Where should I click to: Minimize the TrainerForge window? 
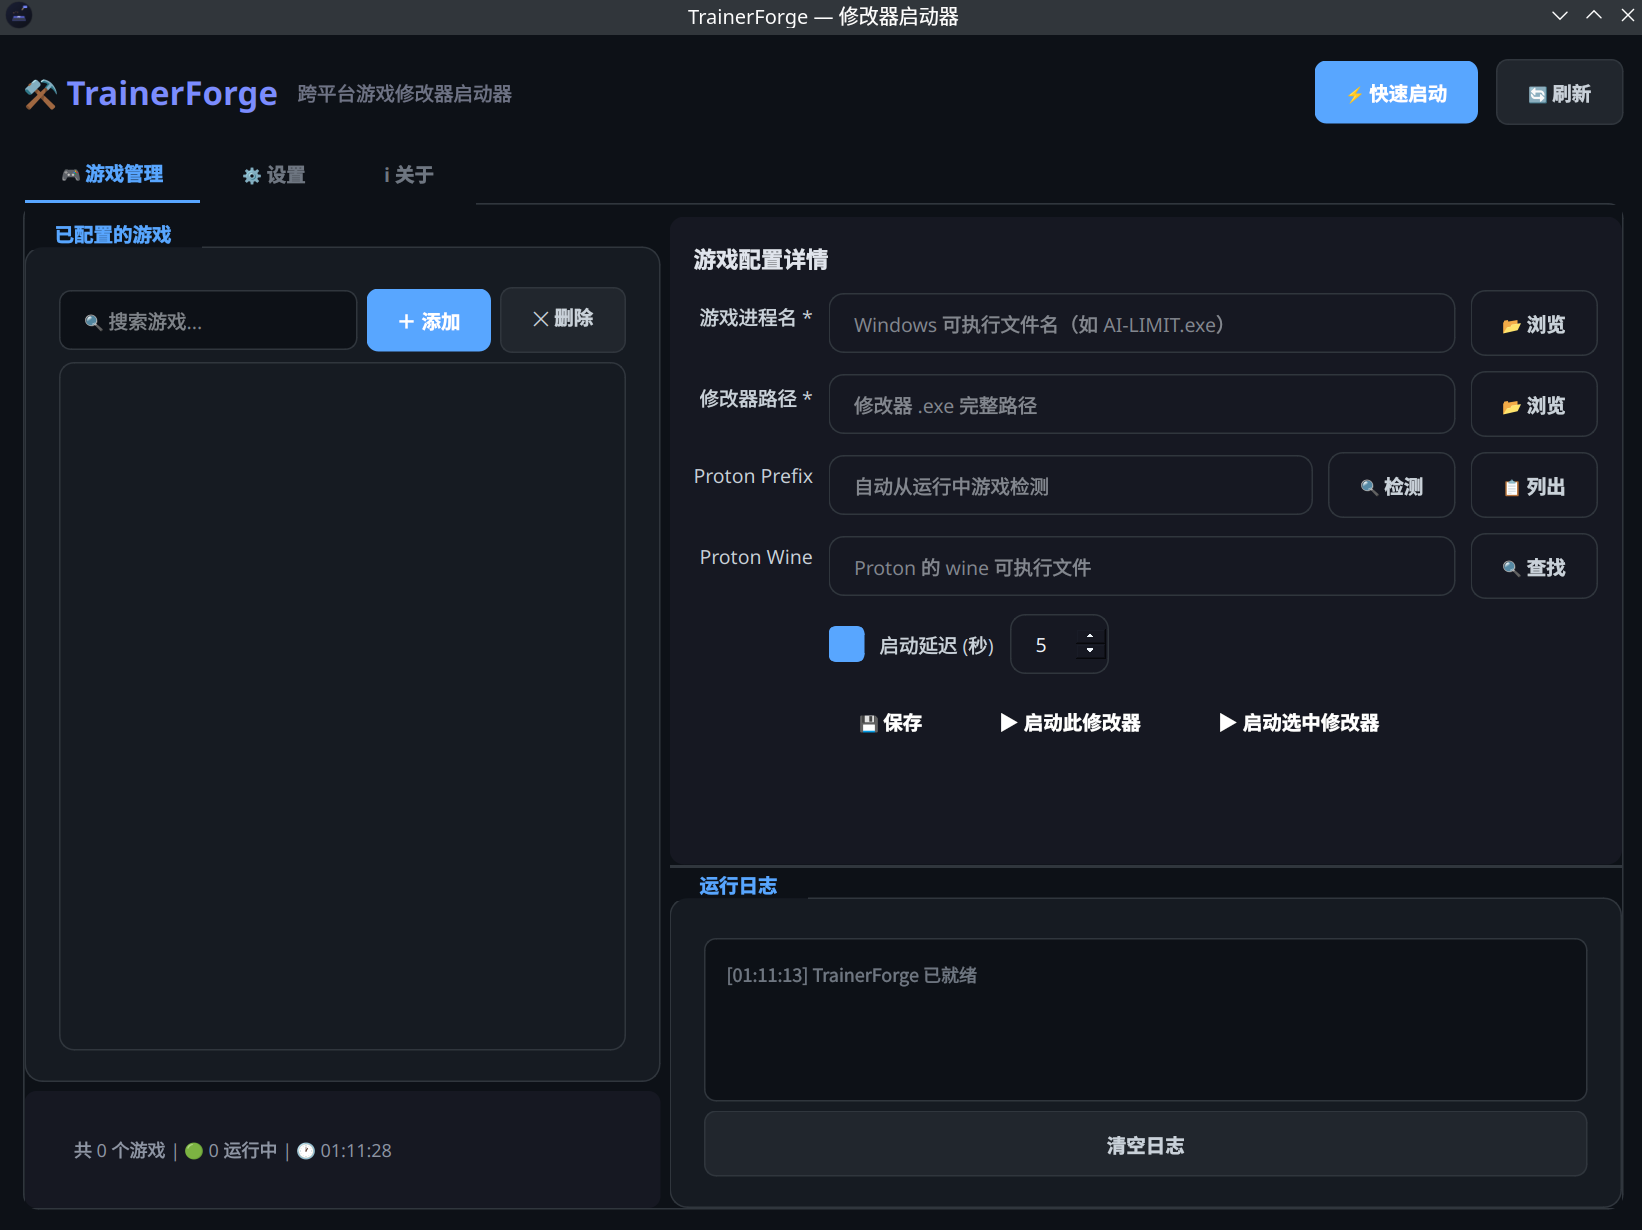coord(1559,16)
